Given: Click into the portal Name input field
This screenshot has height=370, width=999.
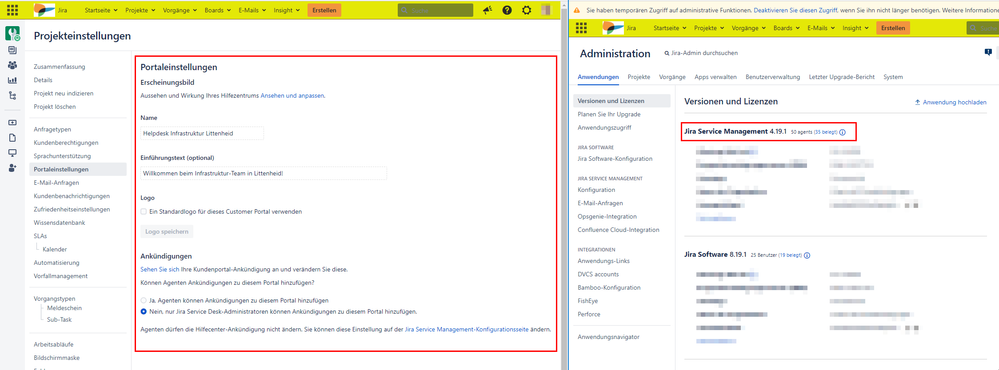Looking at the screenshot, I should 202,133.
